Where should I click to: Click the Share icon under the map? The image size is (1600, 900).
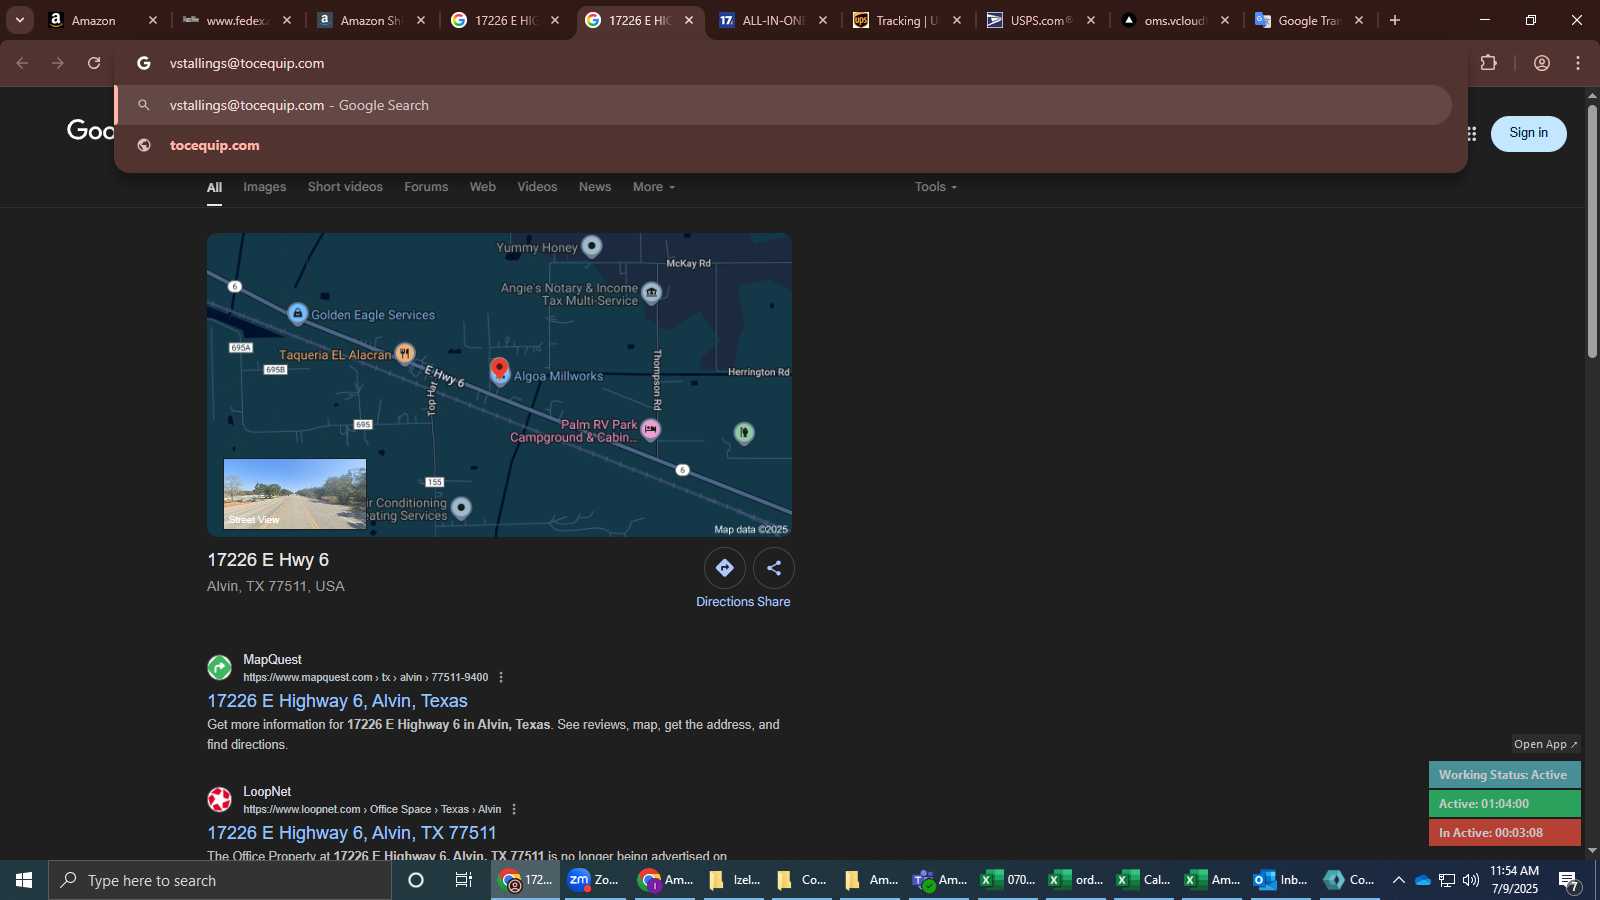pos(774,568)
